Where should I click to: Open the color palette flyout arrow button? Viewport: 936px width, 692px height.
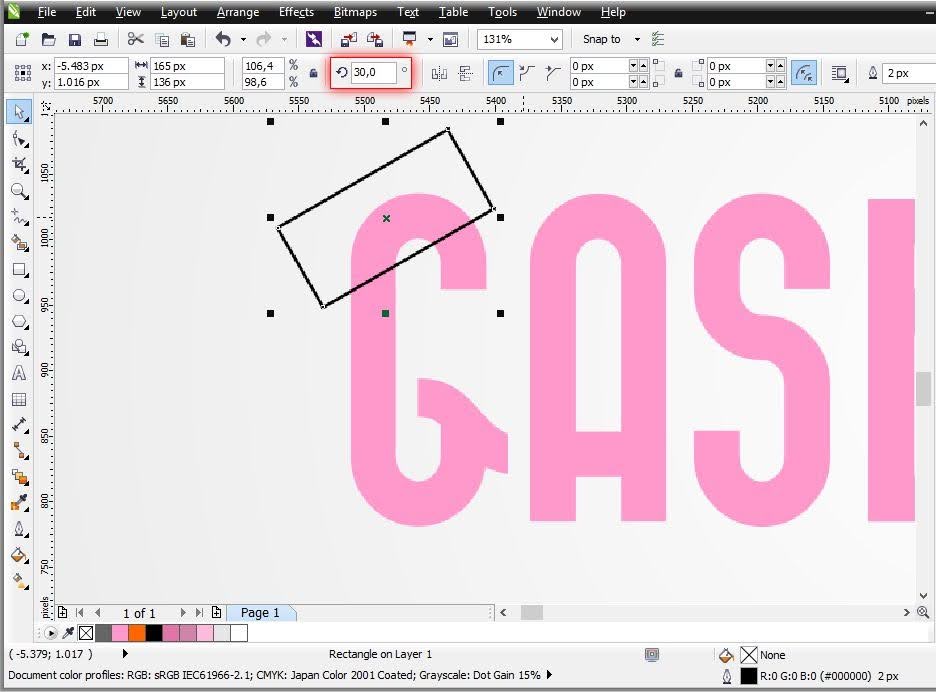pos(51,633)
